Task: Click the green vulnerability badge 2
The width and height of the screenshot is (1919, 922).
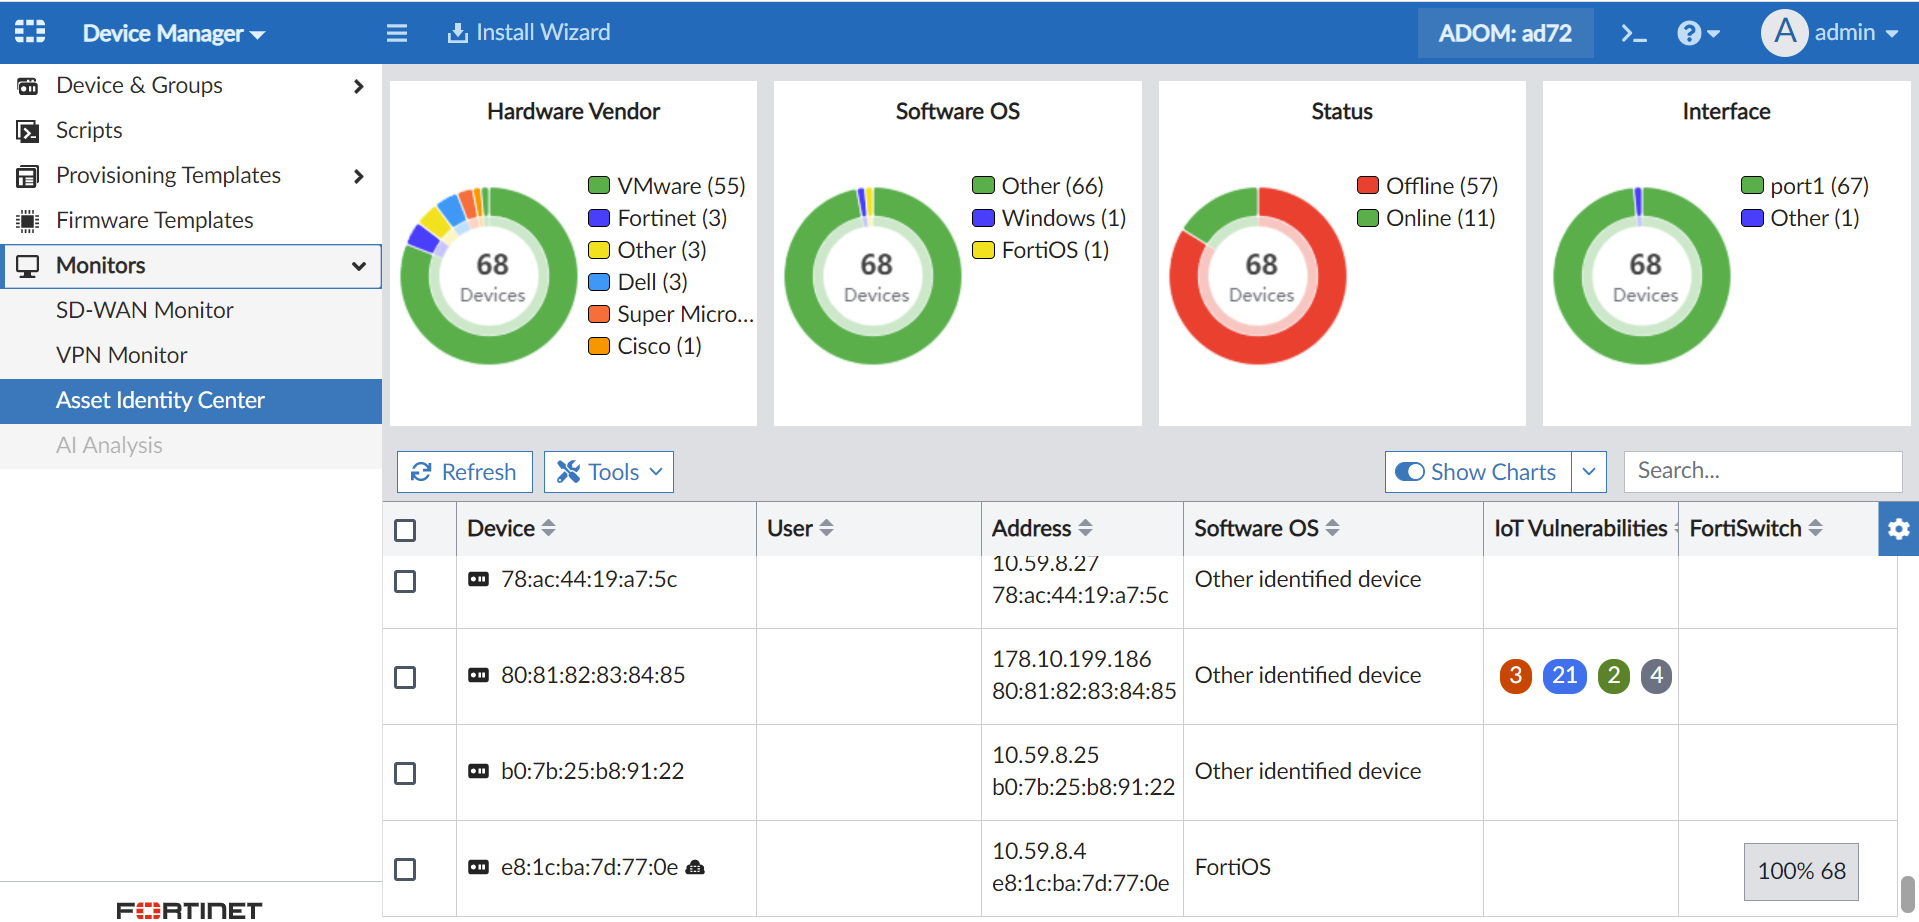Action: coord(1614,676)
